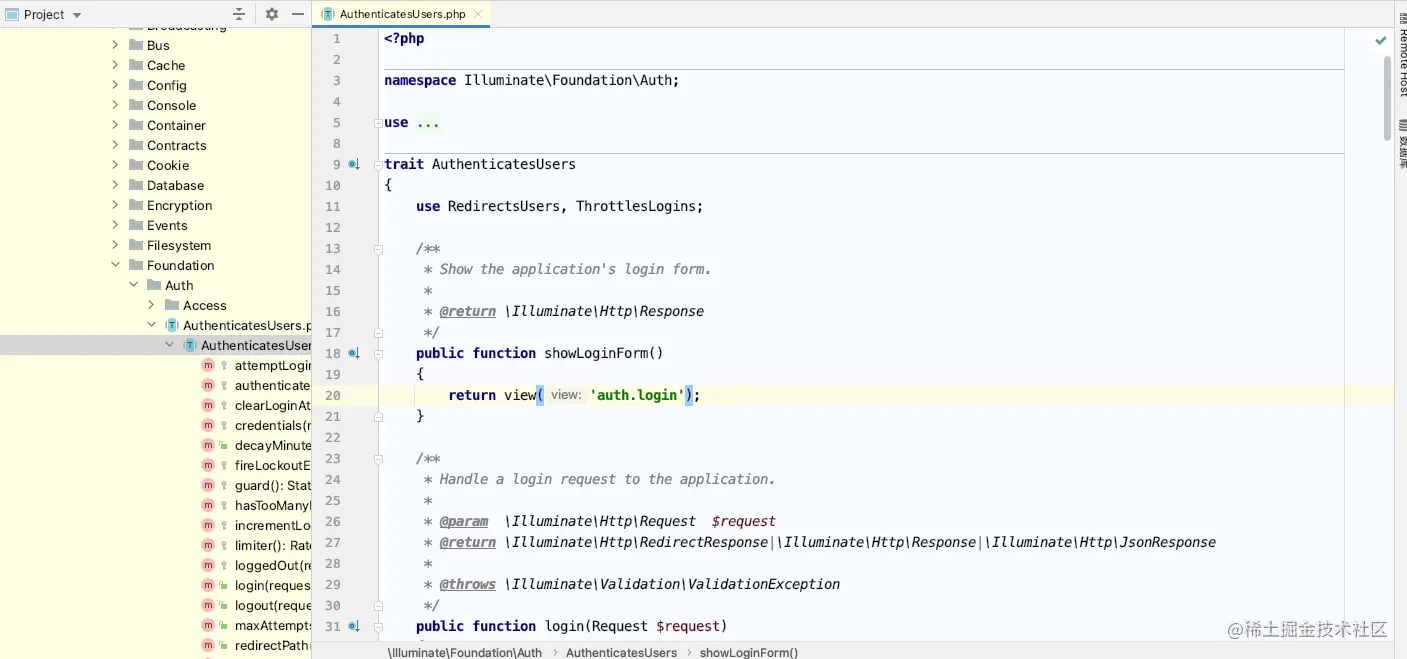Toggle the fold marker at line 23 docblock

[x=379, y=458]
